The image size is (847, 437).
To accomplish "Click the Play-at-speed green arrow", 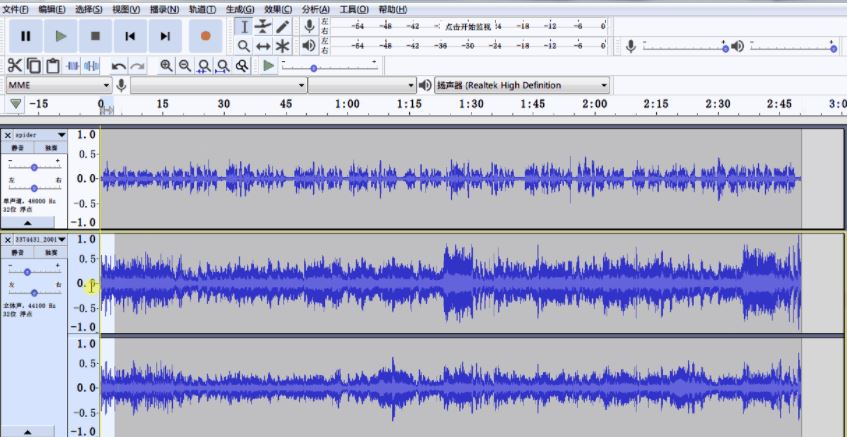I will [x=268, y=66].
